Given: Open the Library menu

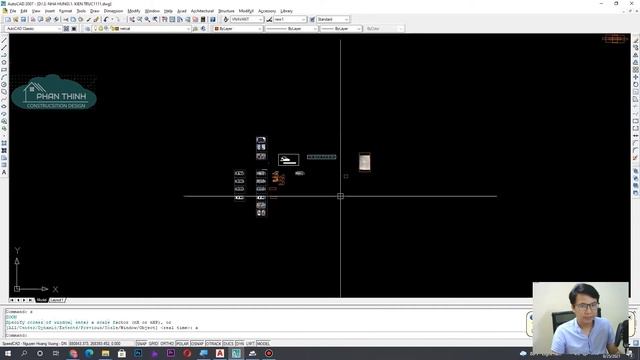Looking at the screenshot, I should point(287,11).
